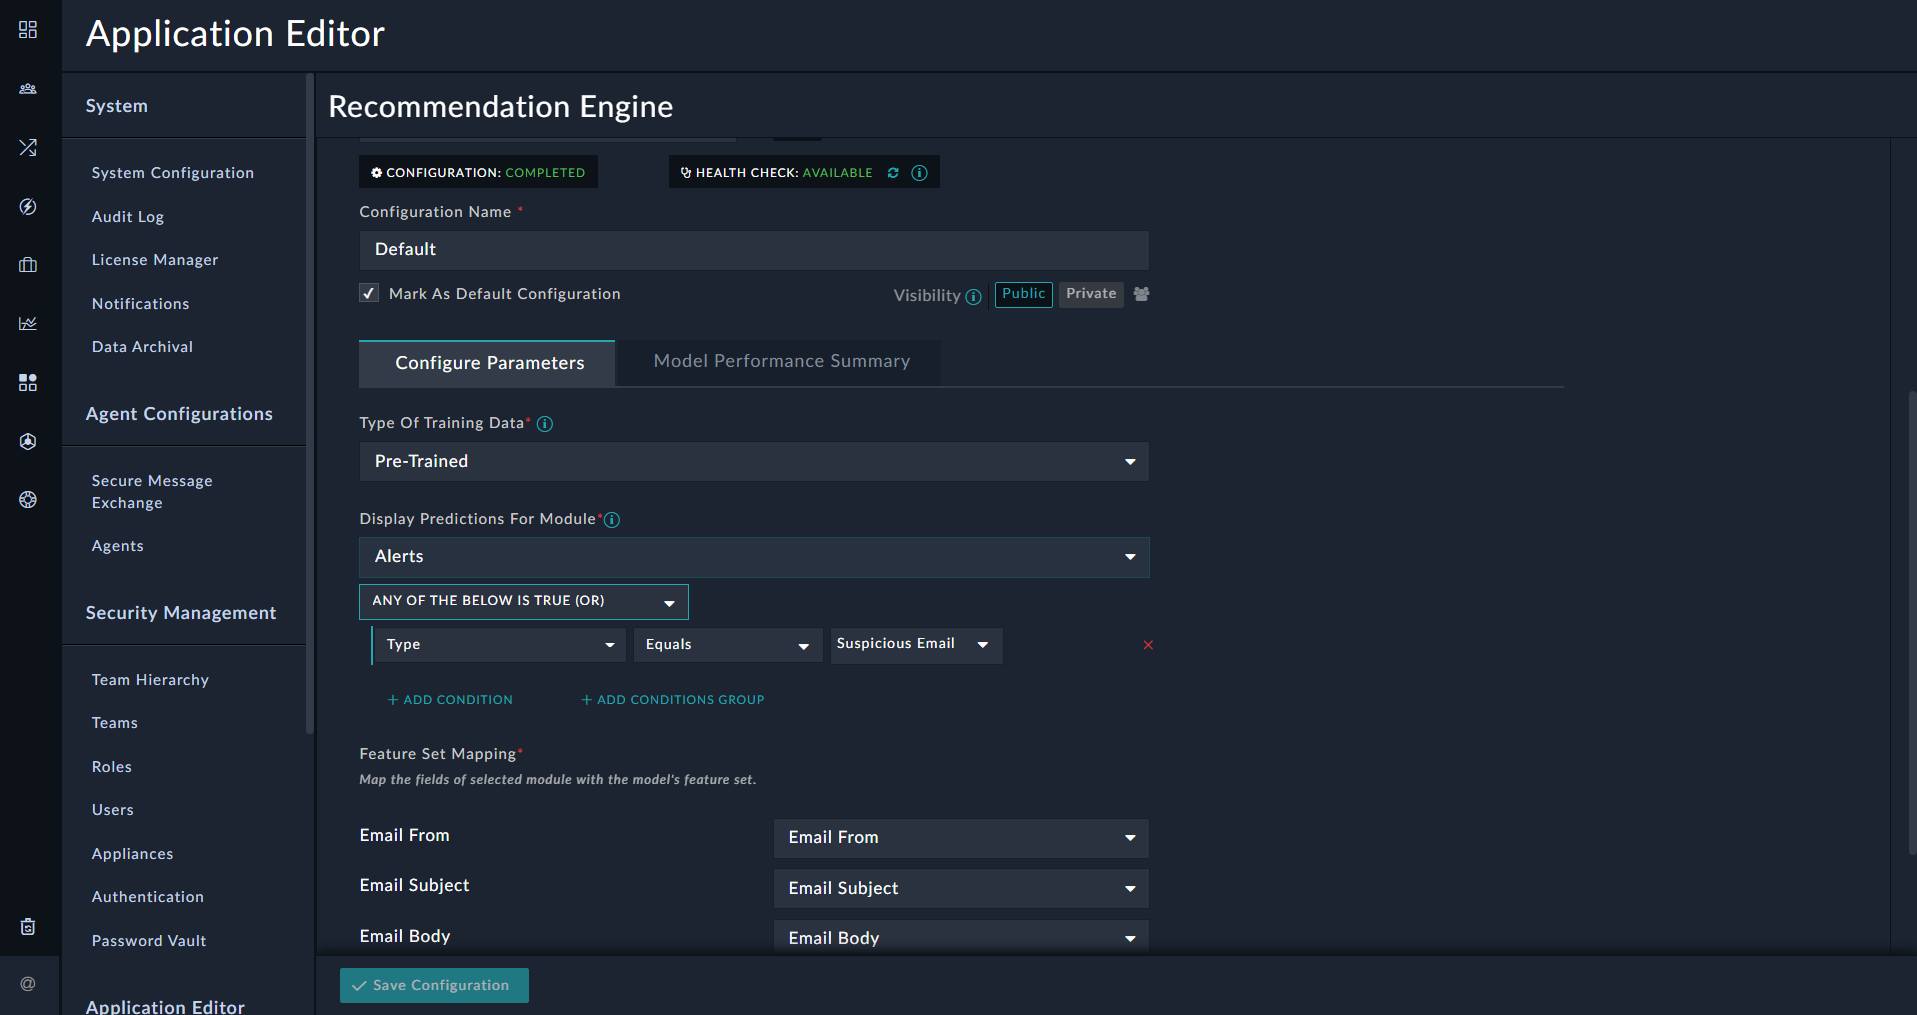Viewport: 1917px width, 1015px height.
Task: Switch to the Model Performance Summary tab
Action: point(781,361)
